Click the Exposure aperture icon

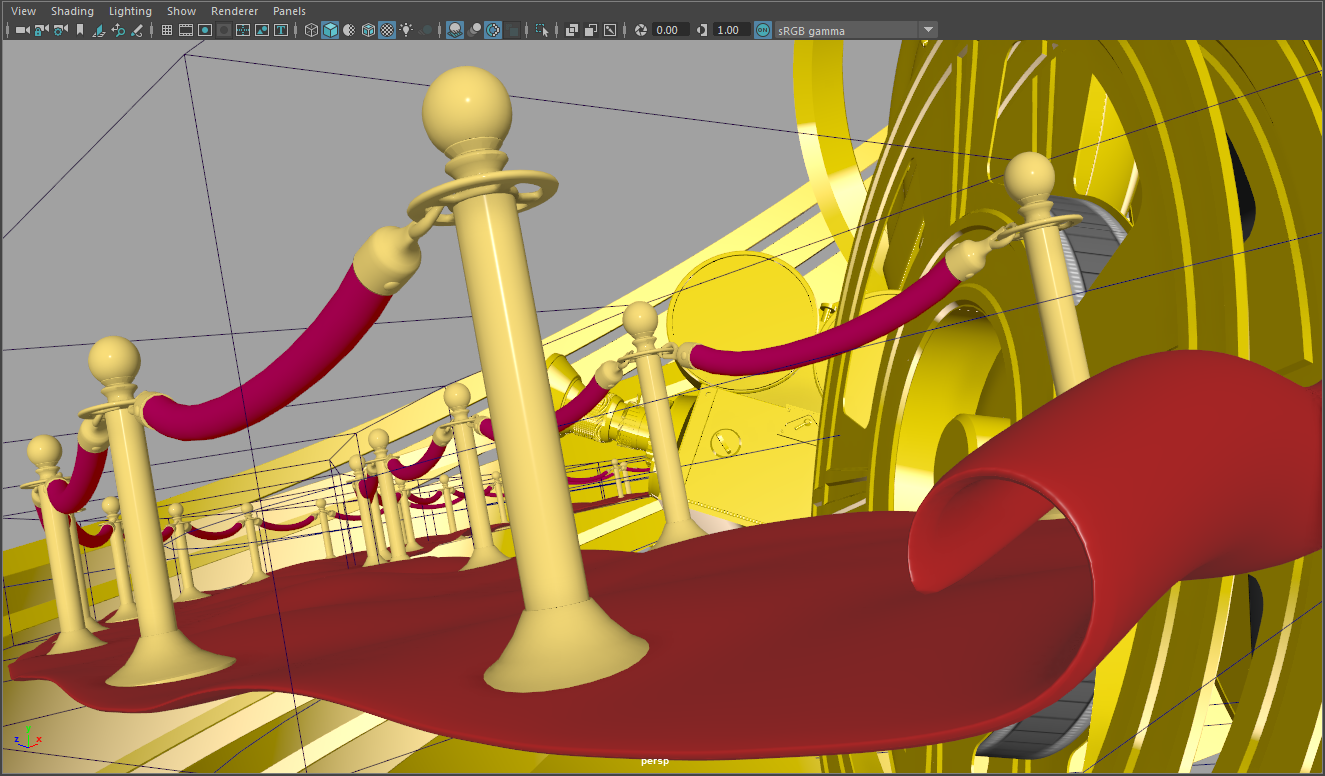point(641,30)
